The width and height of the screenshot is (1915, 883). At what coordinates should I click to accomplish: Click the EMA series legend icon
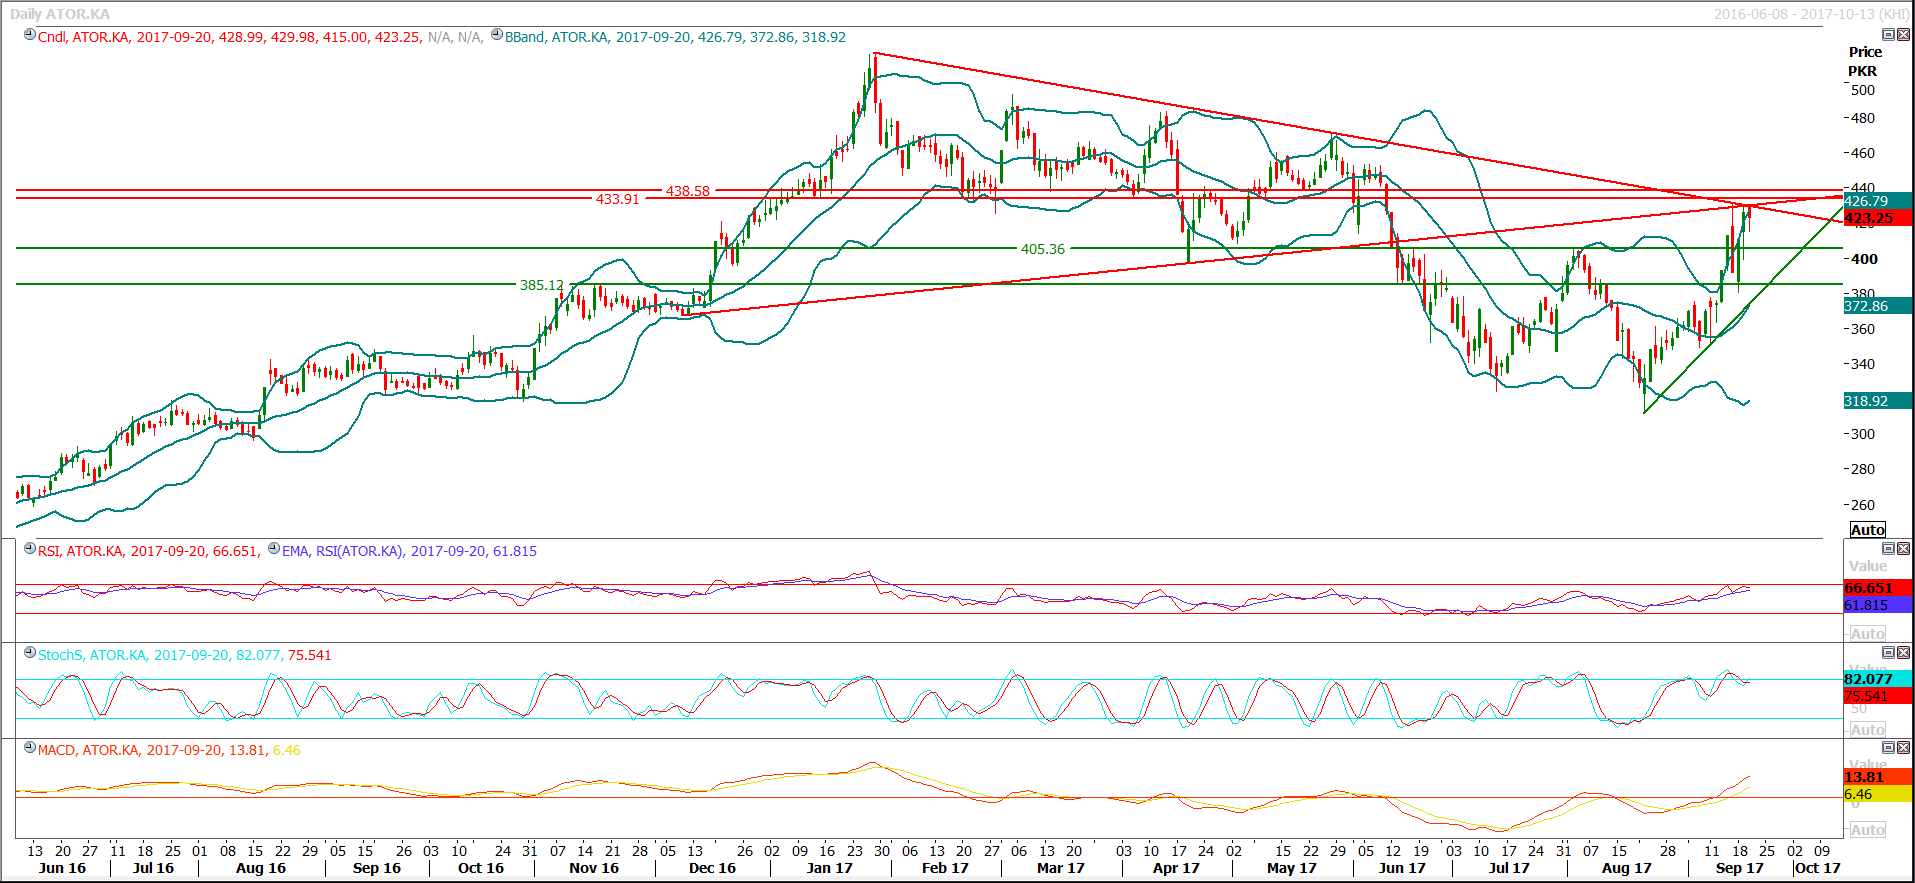274,549
